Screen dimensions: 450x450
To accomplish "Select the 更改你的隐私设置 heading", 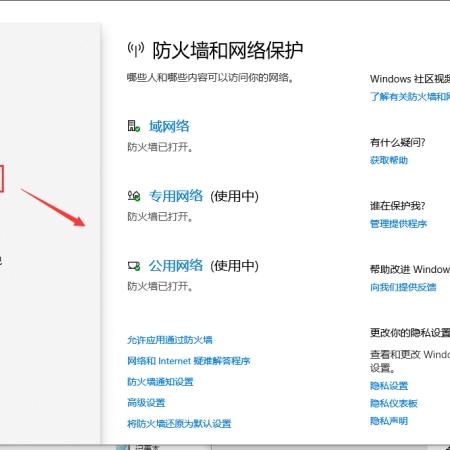I will (410, 333).
